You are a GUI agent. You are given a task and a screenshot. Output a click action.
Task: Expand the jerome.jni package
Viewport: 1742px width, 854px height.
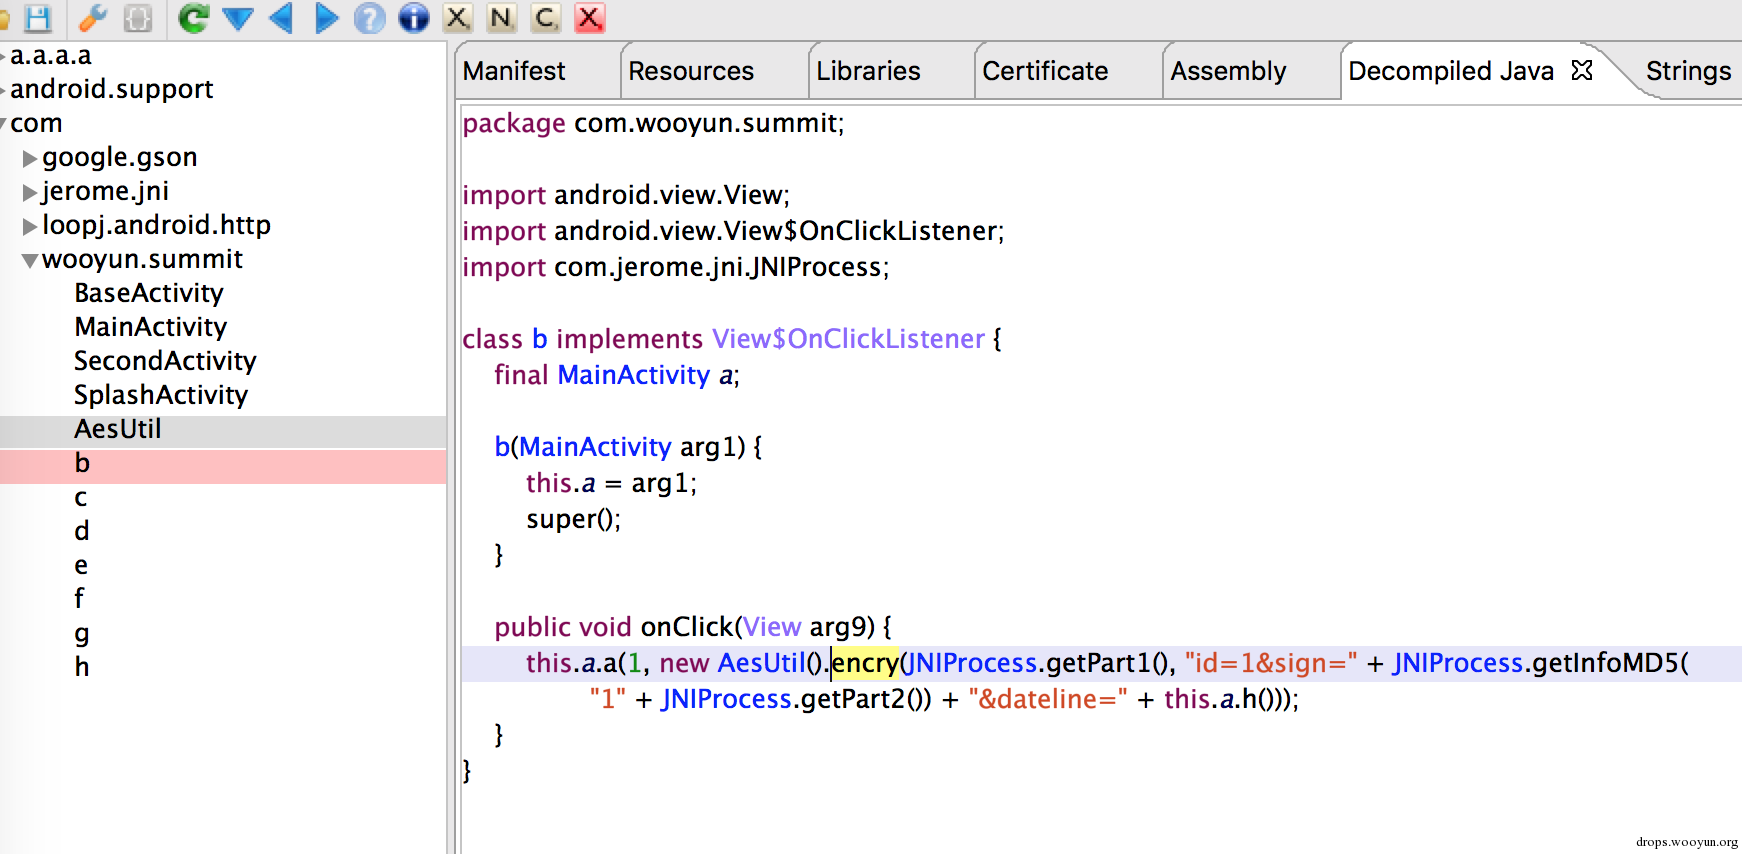click(x=30, y=192)
